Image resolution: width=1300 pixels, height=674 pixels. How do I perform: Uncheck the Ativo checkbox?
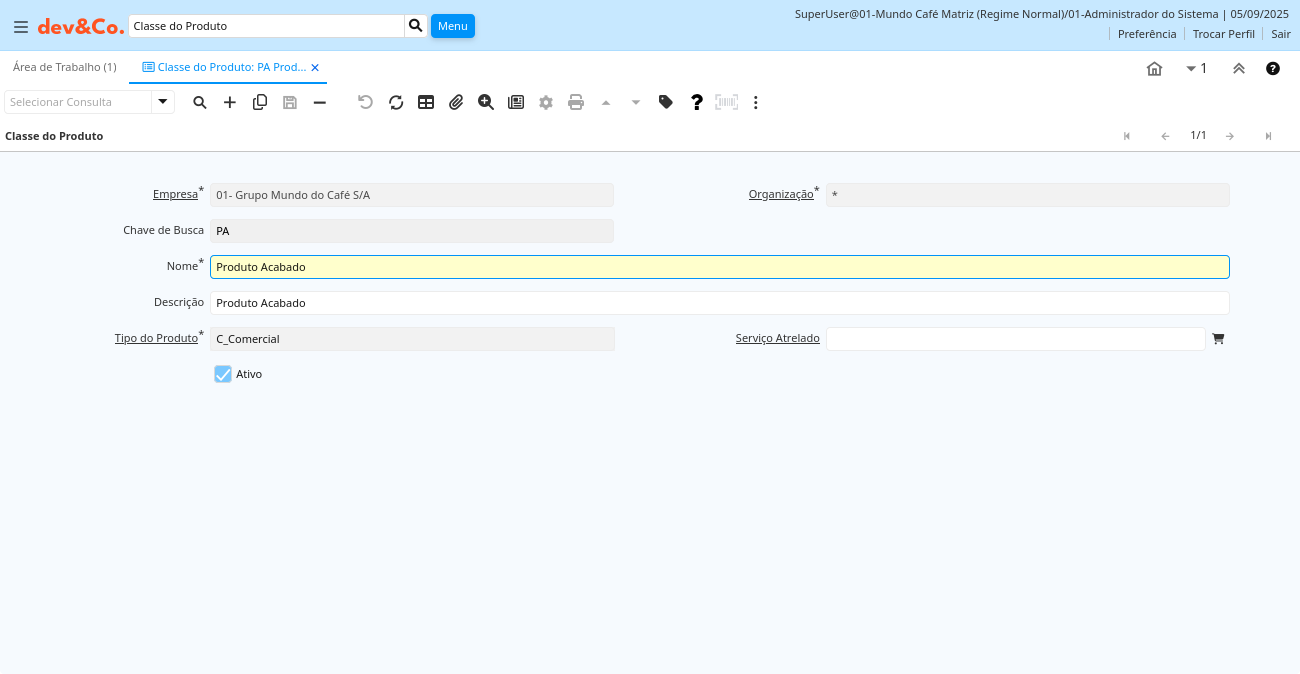(x=223, y=374)
